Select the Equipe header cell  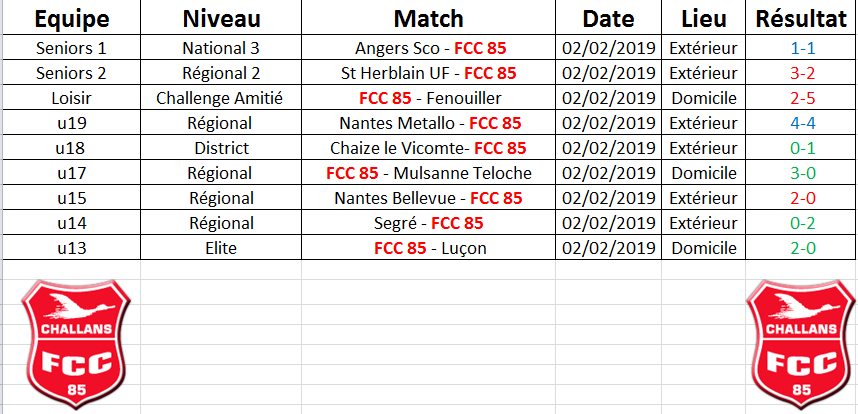(x=72, y=19)
